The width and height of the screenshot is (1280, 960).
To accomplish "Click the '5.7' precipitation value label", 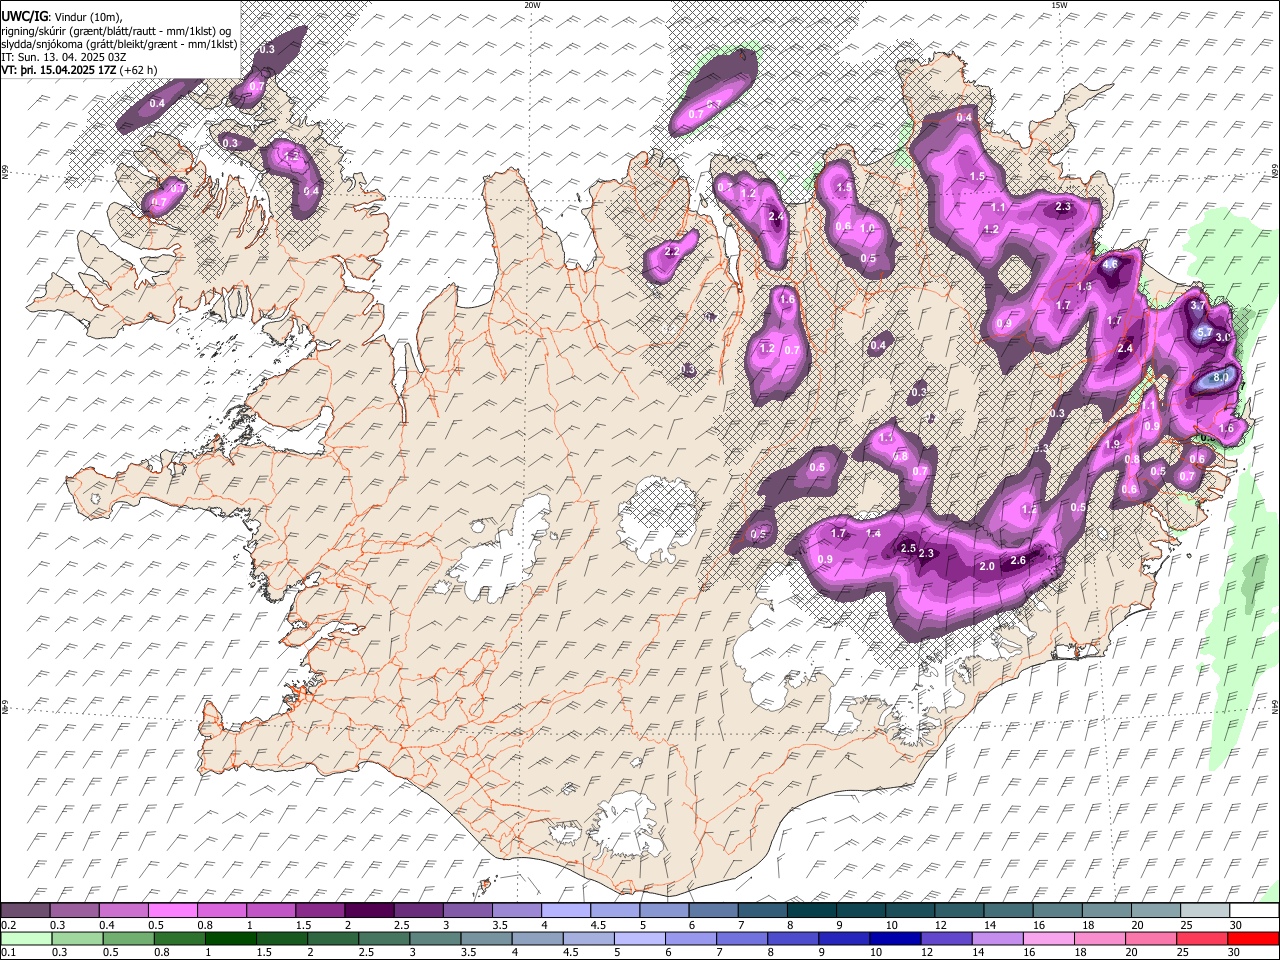I will pyautogui.click(x=1205, y=333).
